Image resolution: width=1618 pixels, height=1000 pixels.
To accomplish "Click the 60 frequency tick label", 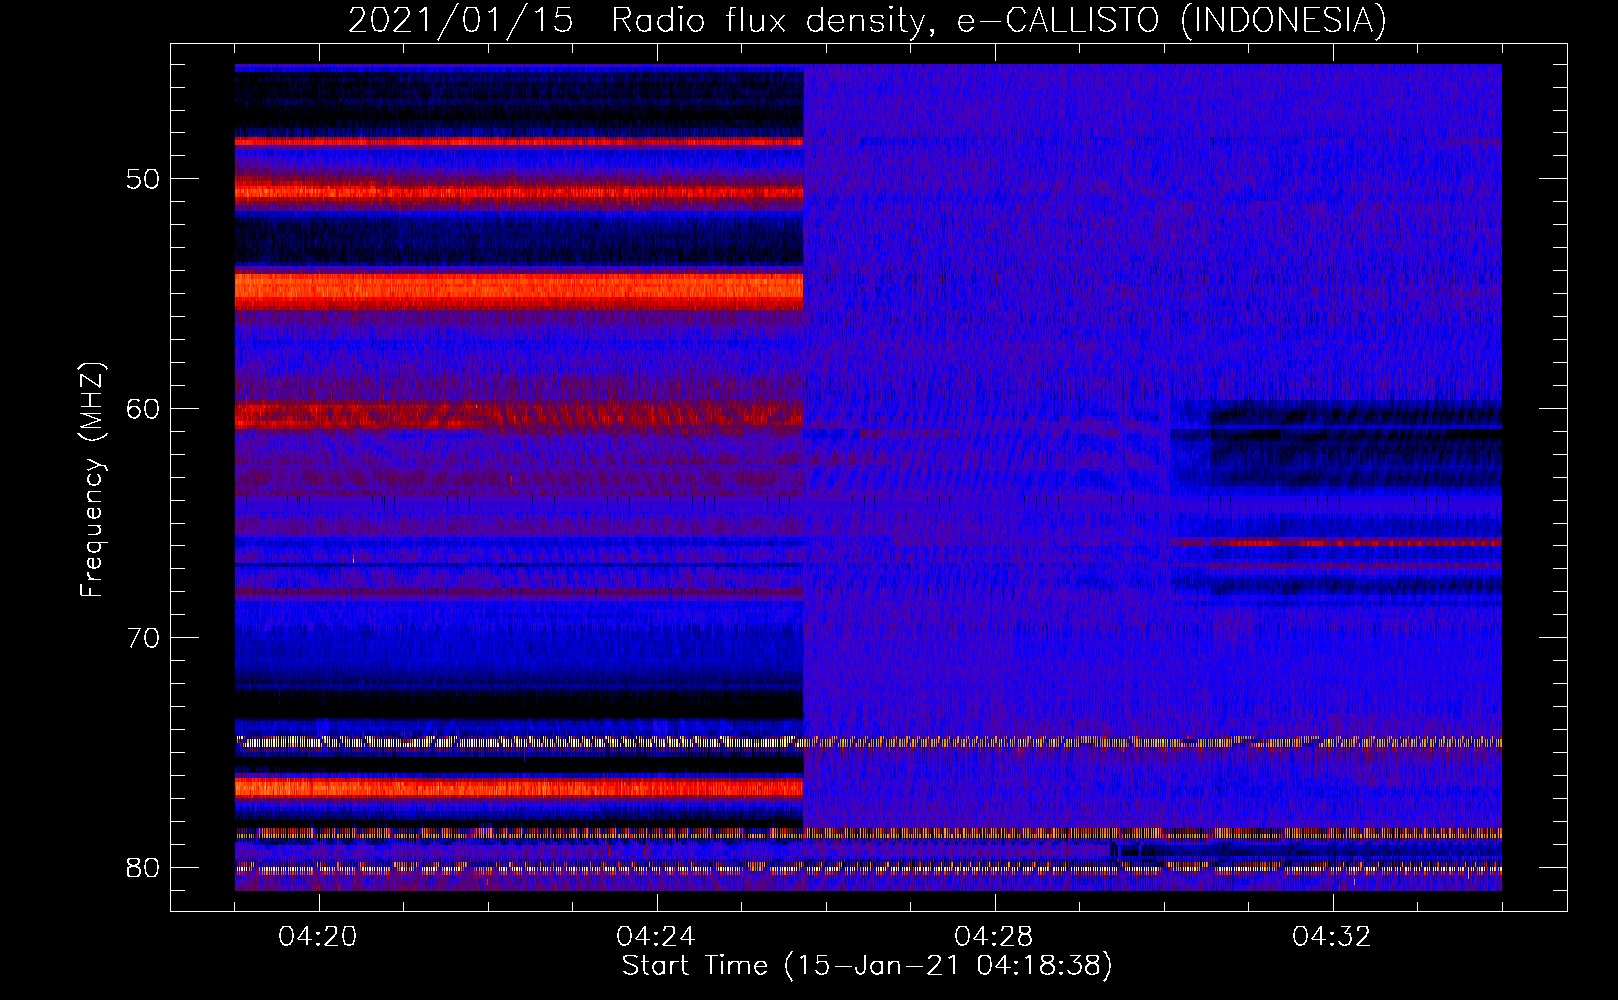I will click(143, 409).
